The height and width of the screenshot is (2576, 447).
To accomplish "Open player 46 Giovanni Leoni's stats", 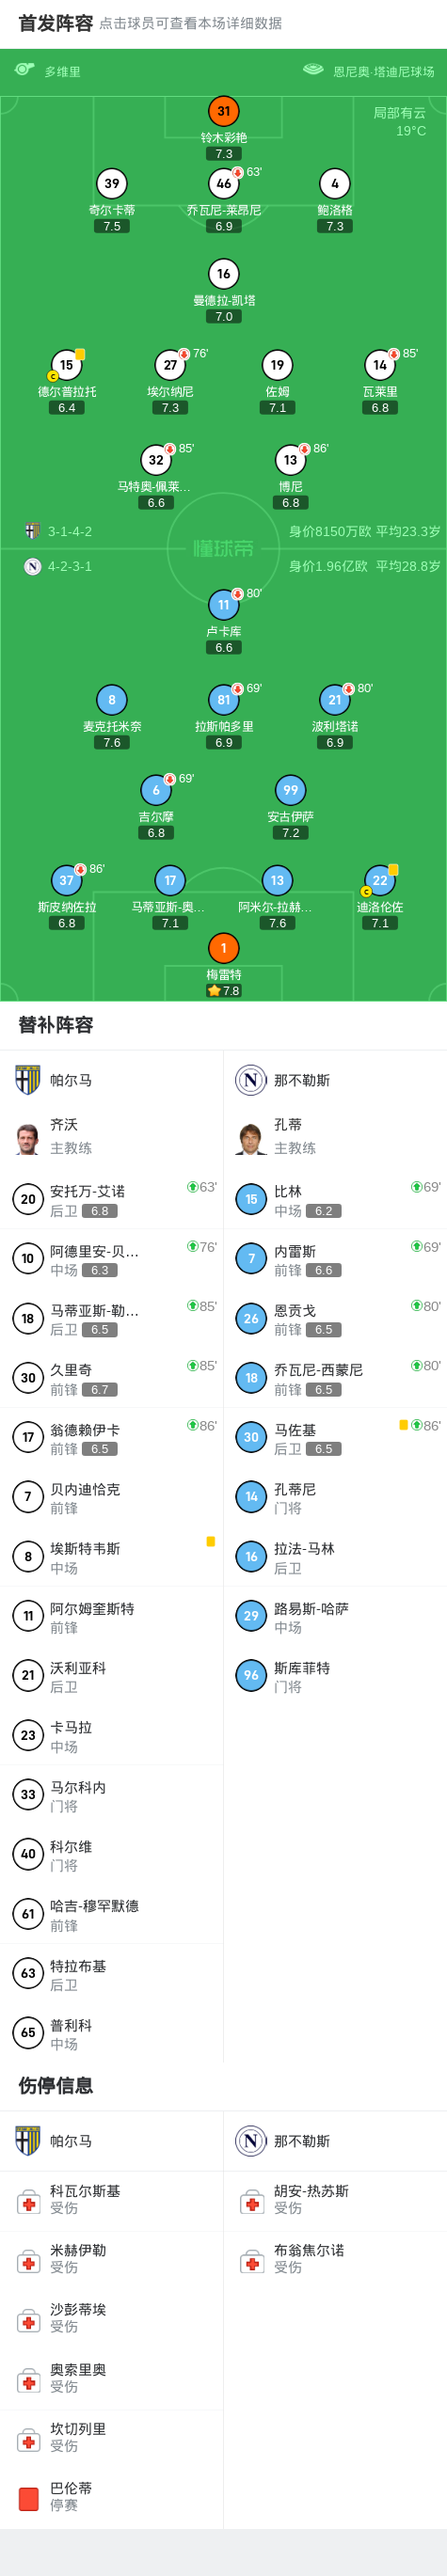I will pos(223,184).
